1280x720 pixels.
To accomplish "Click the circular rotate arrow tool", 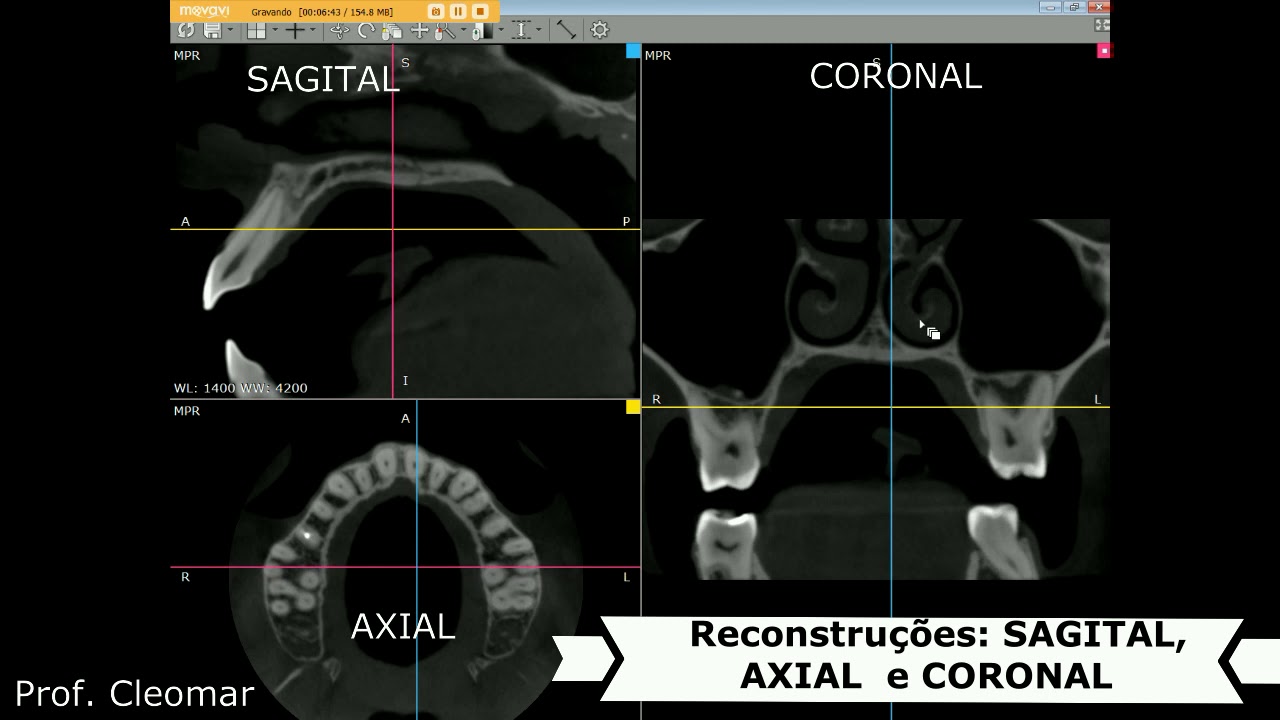I will (x=366, y=30).
